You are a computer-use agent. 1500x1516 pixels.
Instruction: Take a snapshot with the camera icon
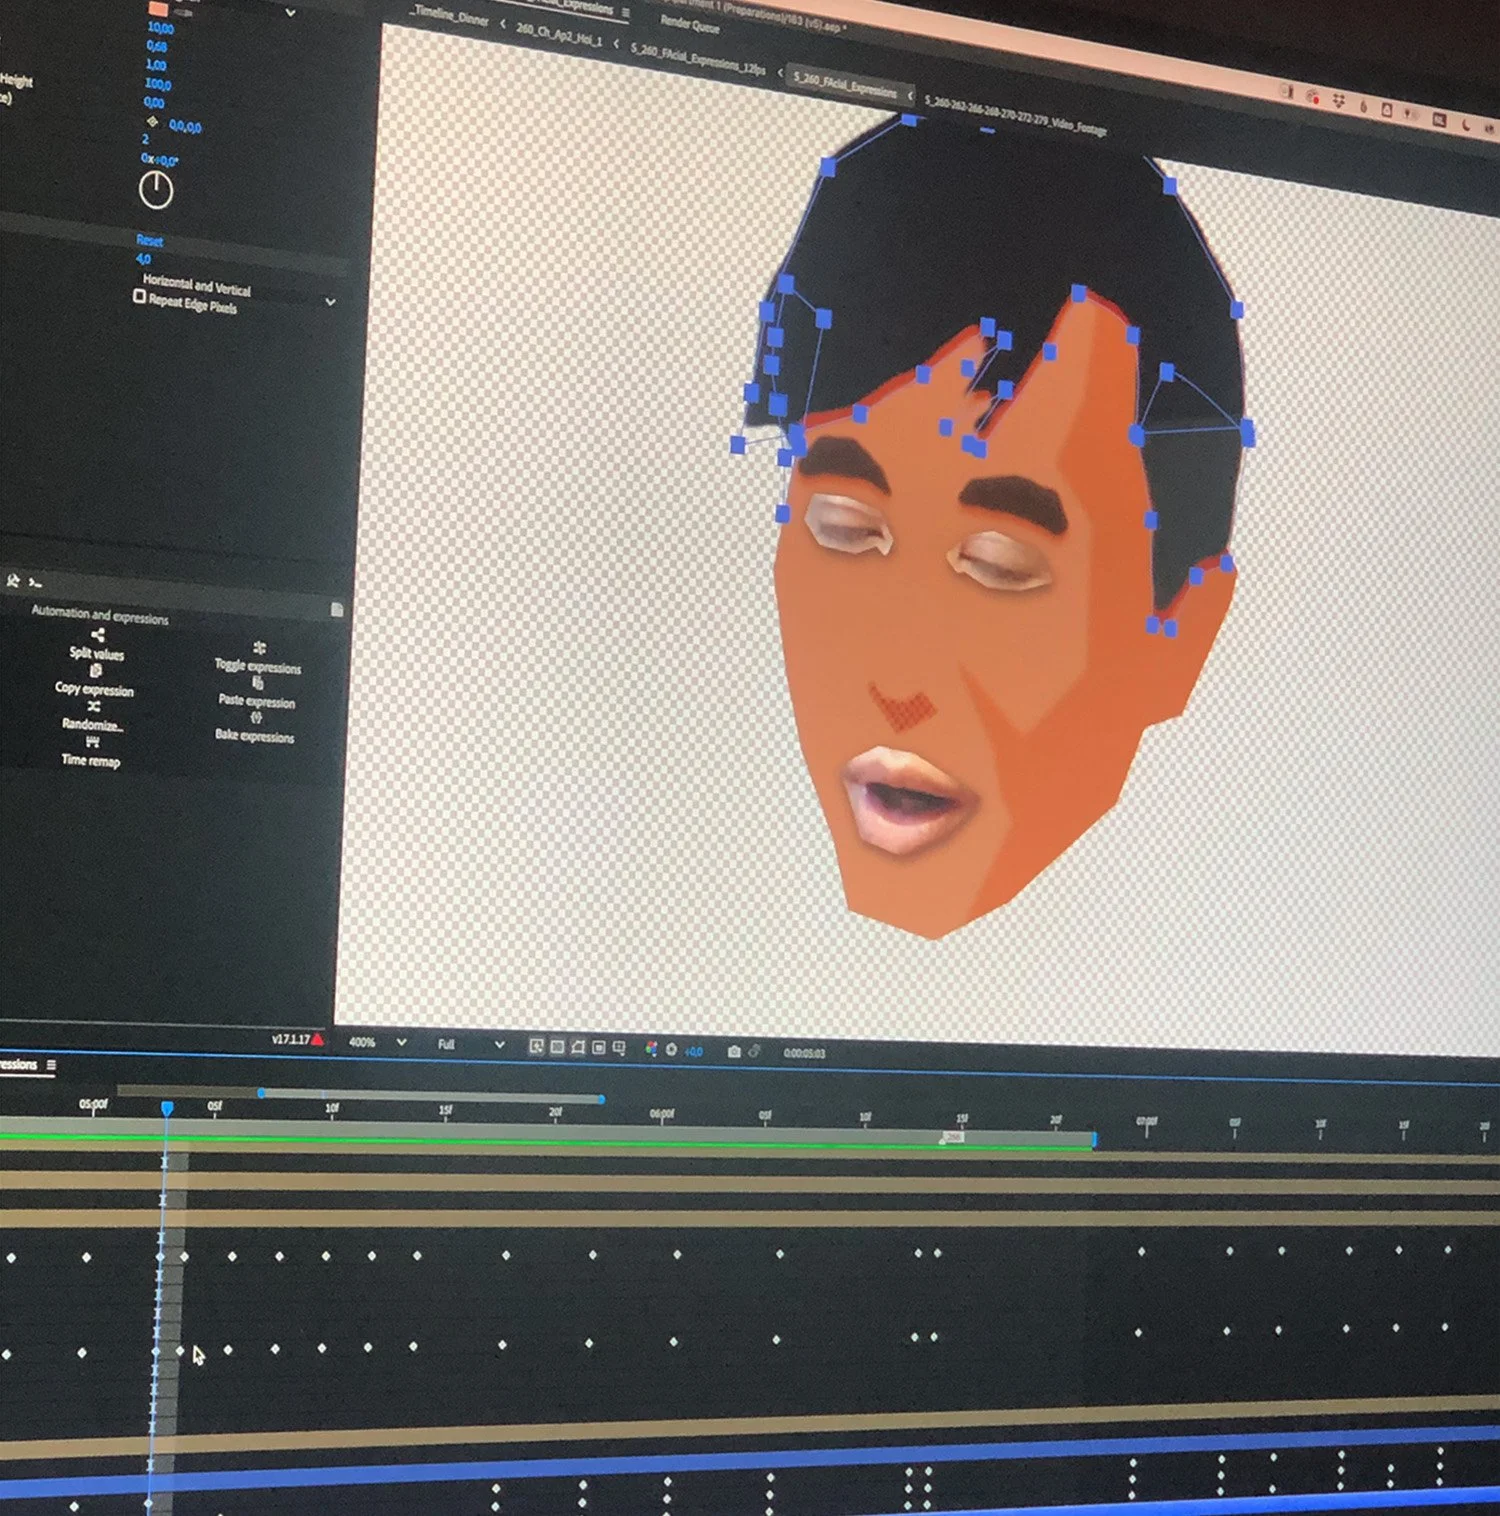[734, 1051]
